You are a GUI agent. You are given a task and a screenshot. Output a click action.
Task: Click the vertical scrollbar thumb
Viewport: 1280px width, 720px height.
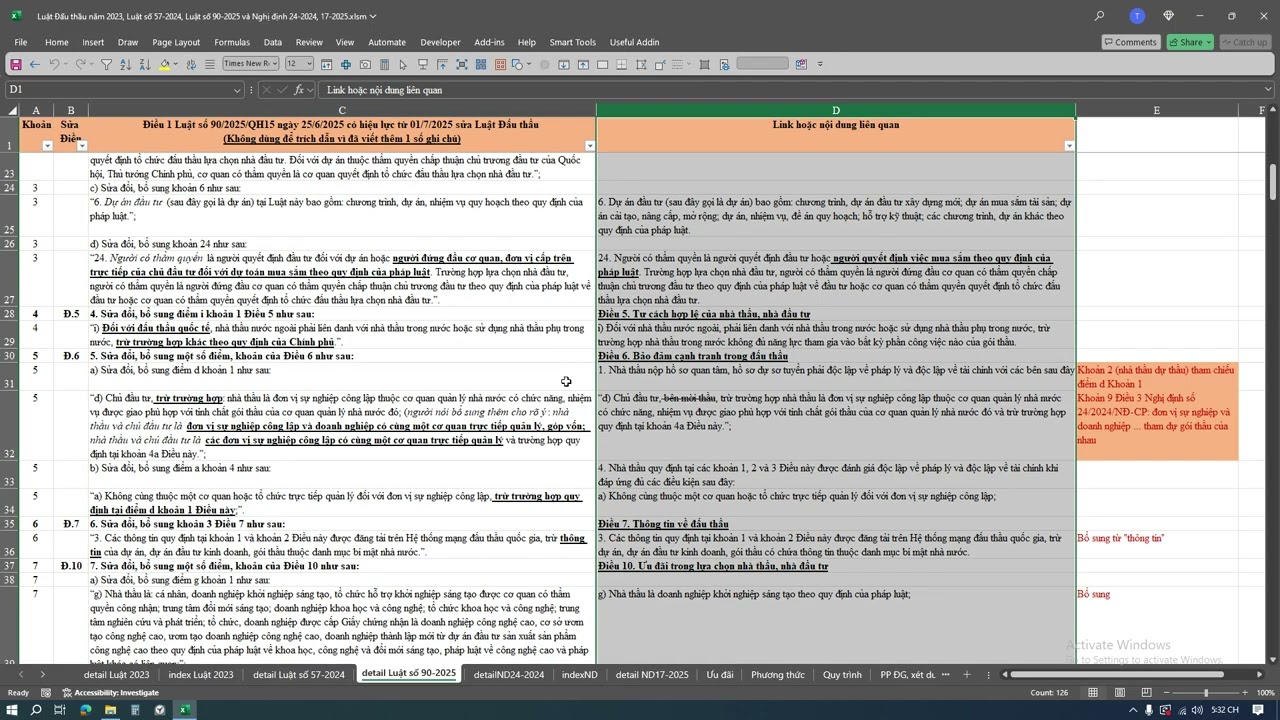click(1273, 181)
